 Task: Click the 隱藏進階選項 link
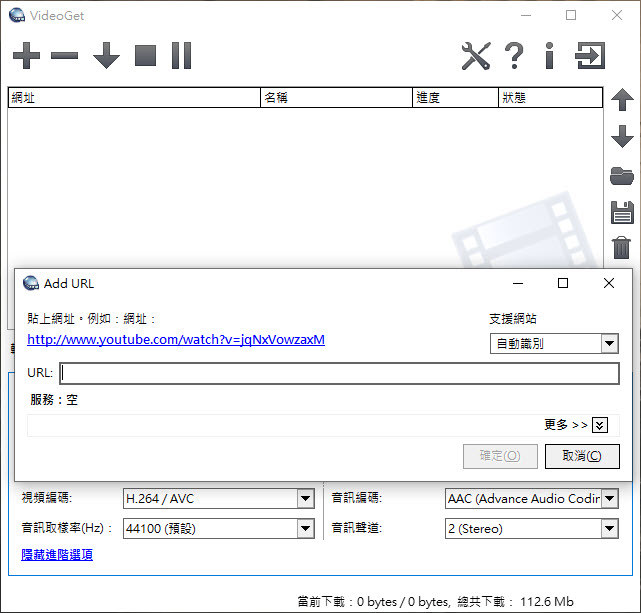click(x=57, y=555)
